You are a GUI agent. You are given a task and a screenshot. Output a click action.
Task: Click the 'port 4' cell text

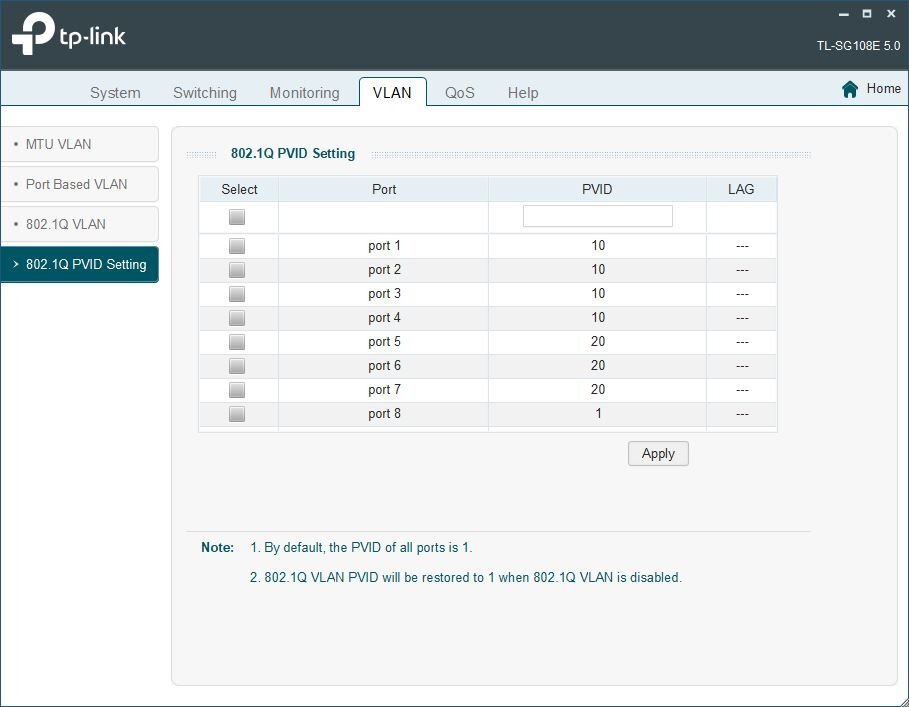click(x=384, y=318)
